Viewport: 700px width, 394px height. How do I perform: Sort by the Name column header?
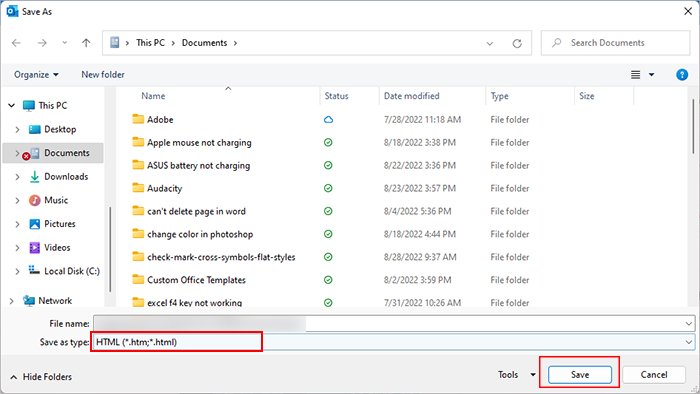[x=153, y=96]
